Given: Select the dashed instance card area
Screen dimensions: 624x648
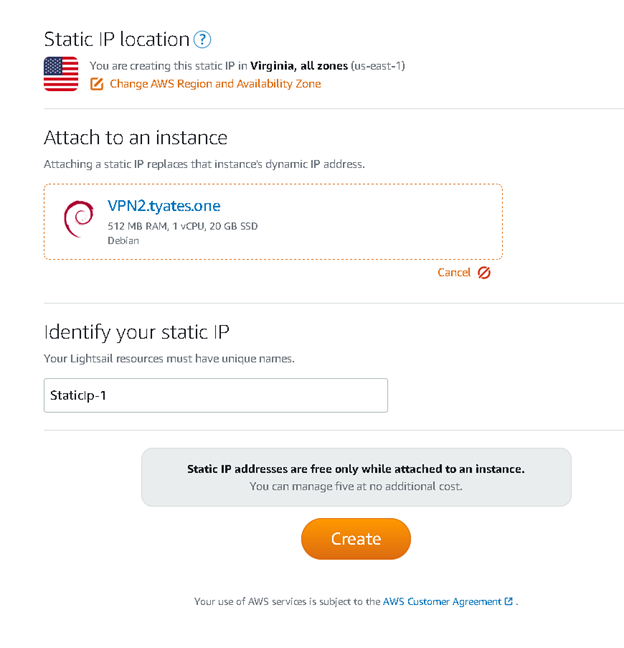Looking at the screenshot, I should [x=273, y=222].
